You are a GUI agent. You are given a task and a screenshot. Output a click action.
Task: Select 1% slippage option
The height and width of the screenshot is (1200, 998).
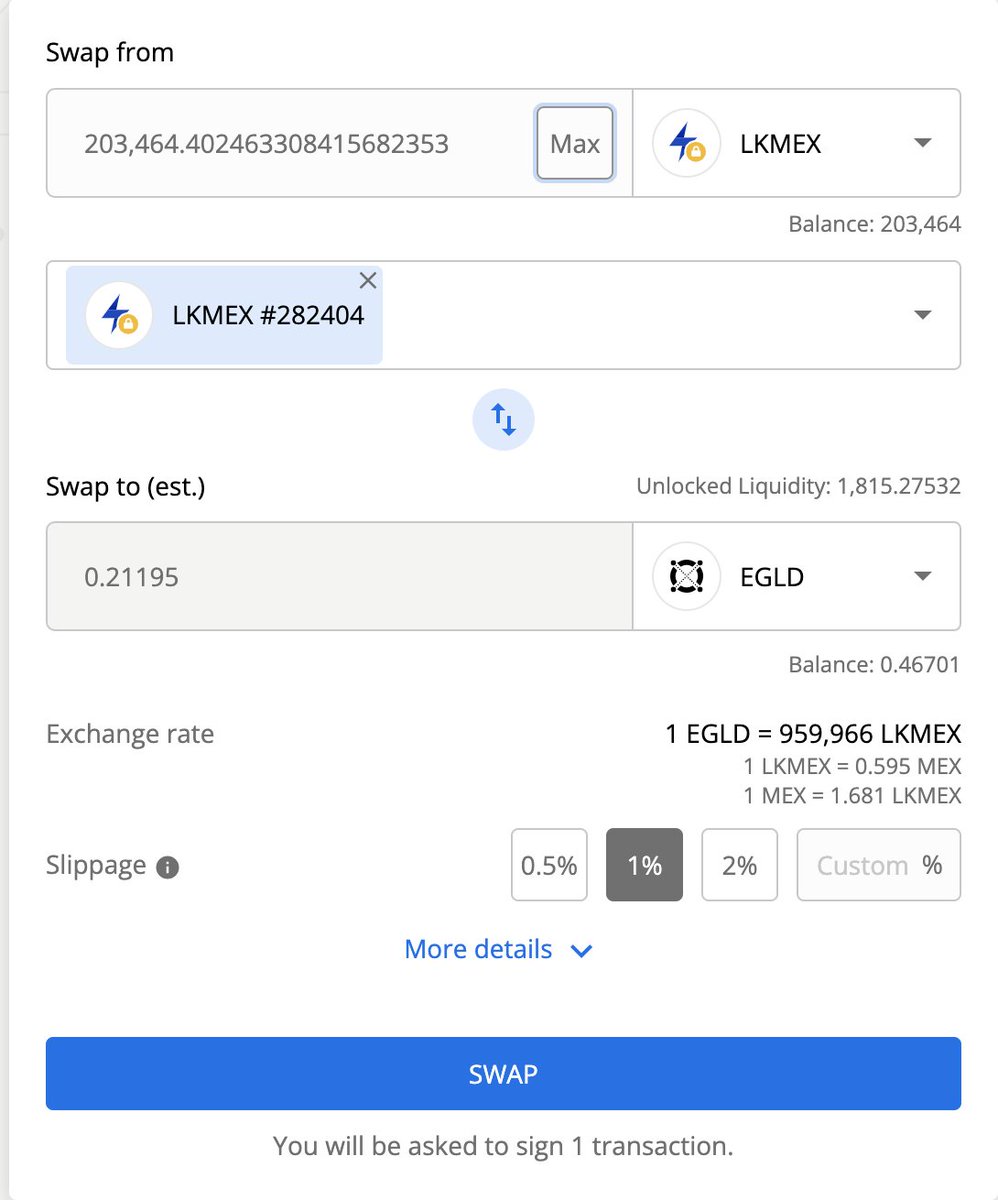click(645, 865)
